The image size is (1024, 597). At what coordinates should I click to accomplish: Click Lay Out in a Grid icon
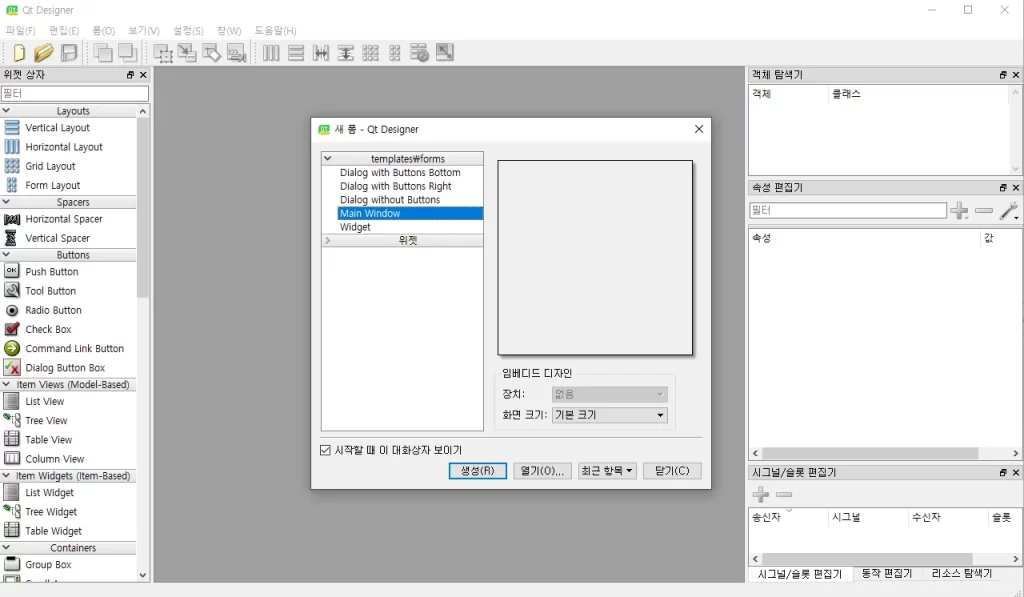[370, 53]
